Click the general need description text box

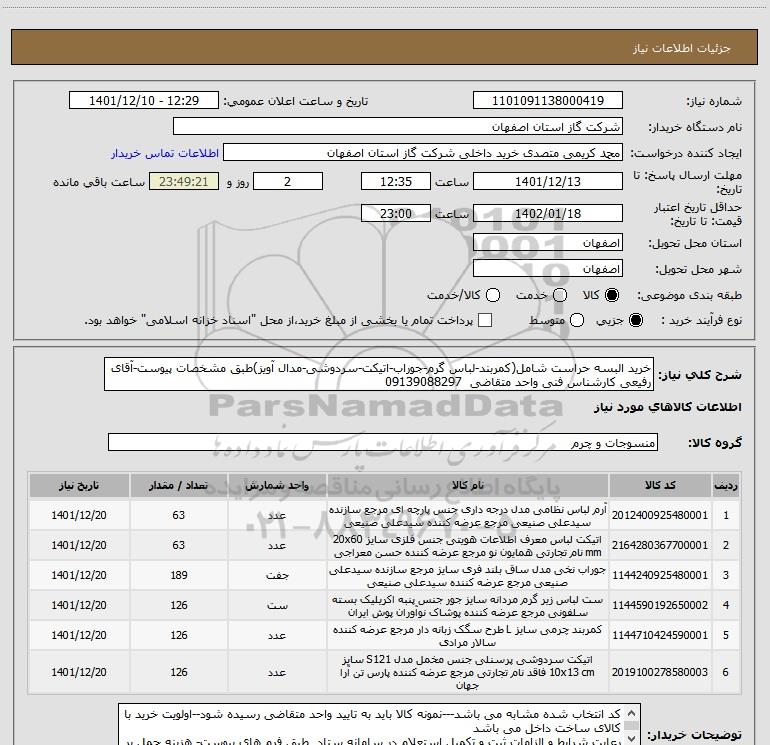click(x=379, y=375)
